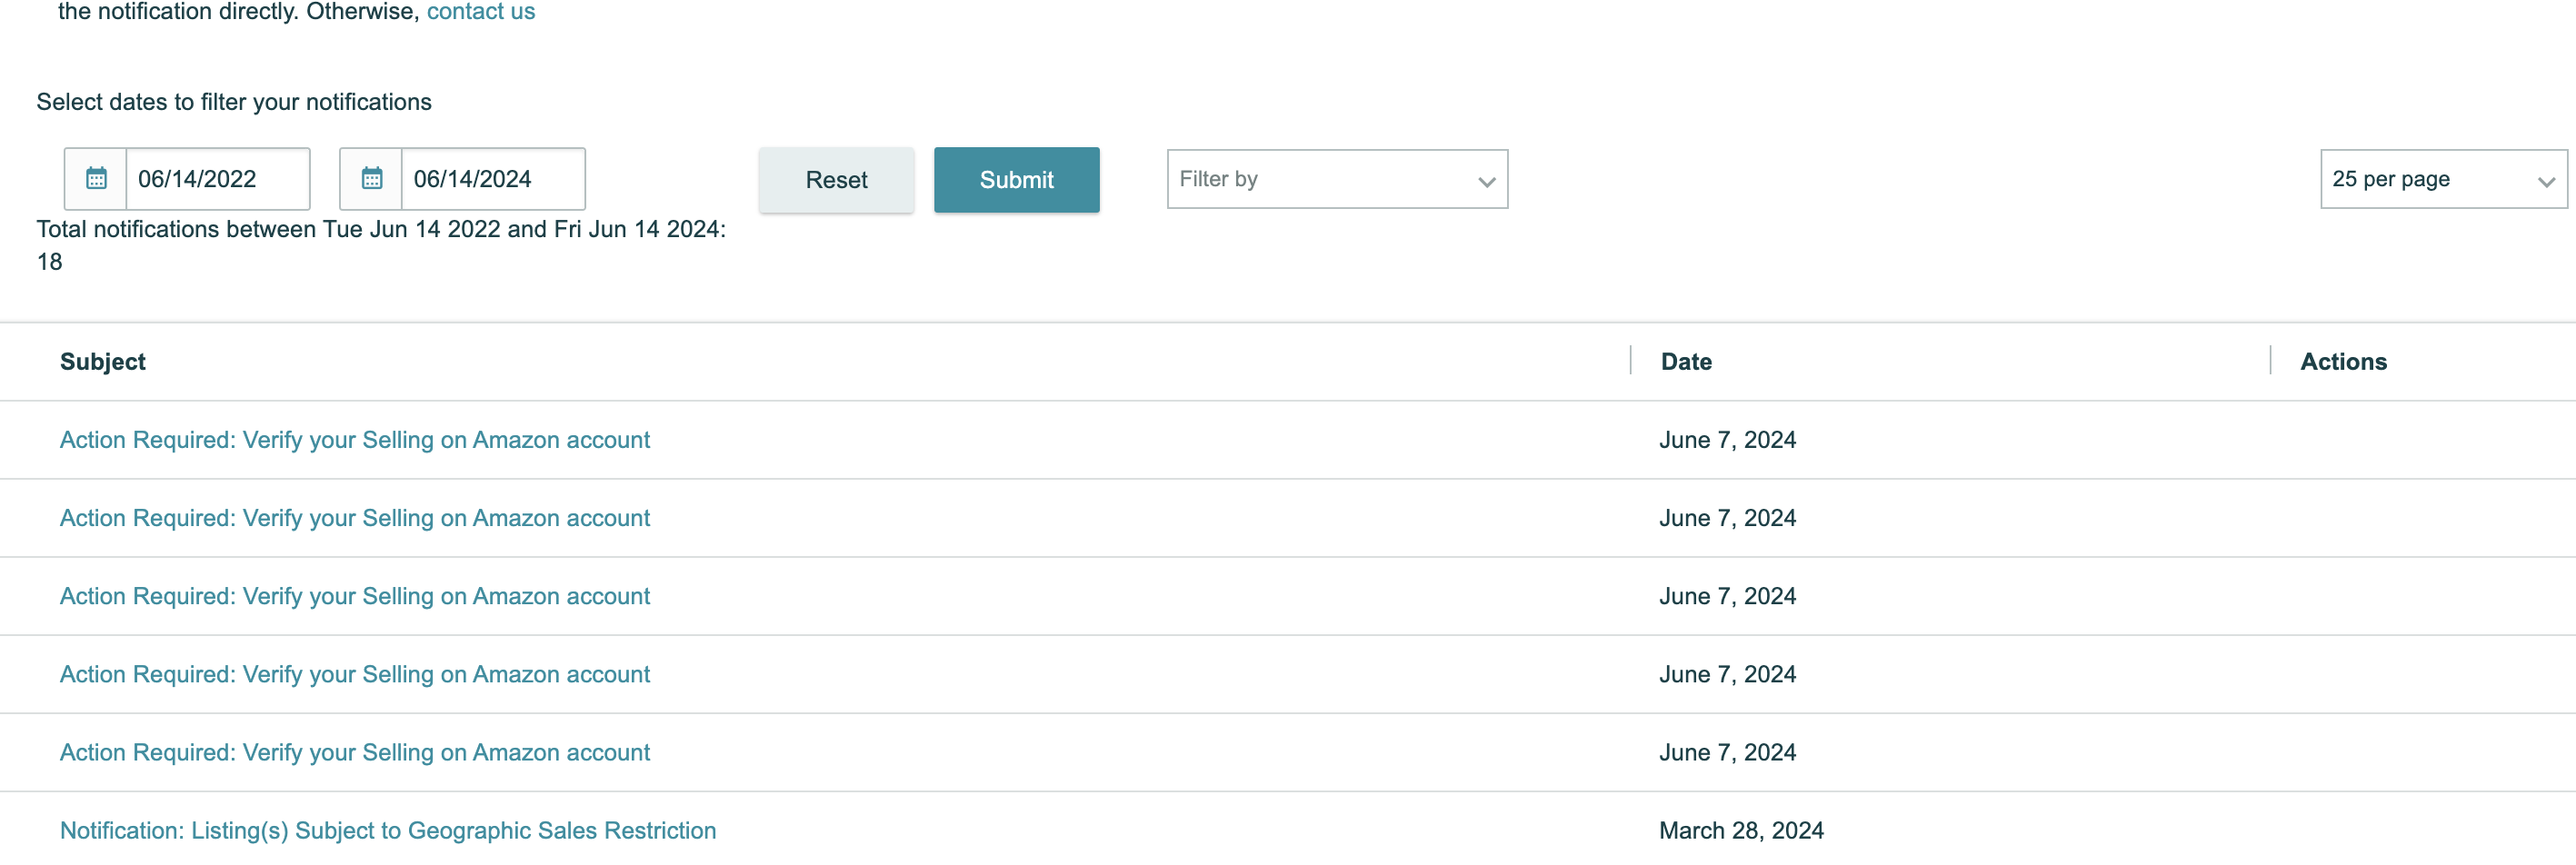This screenshot has height=865, width=2576.
Task: Open the fourth Action Required verify account notification
Action: (355, 674)
